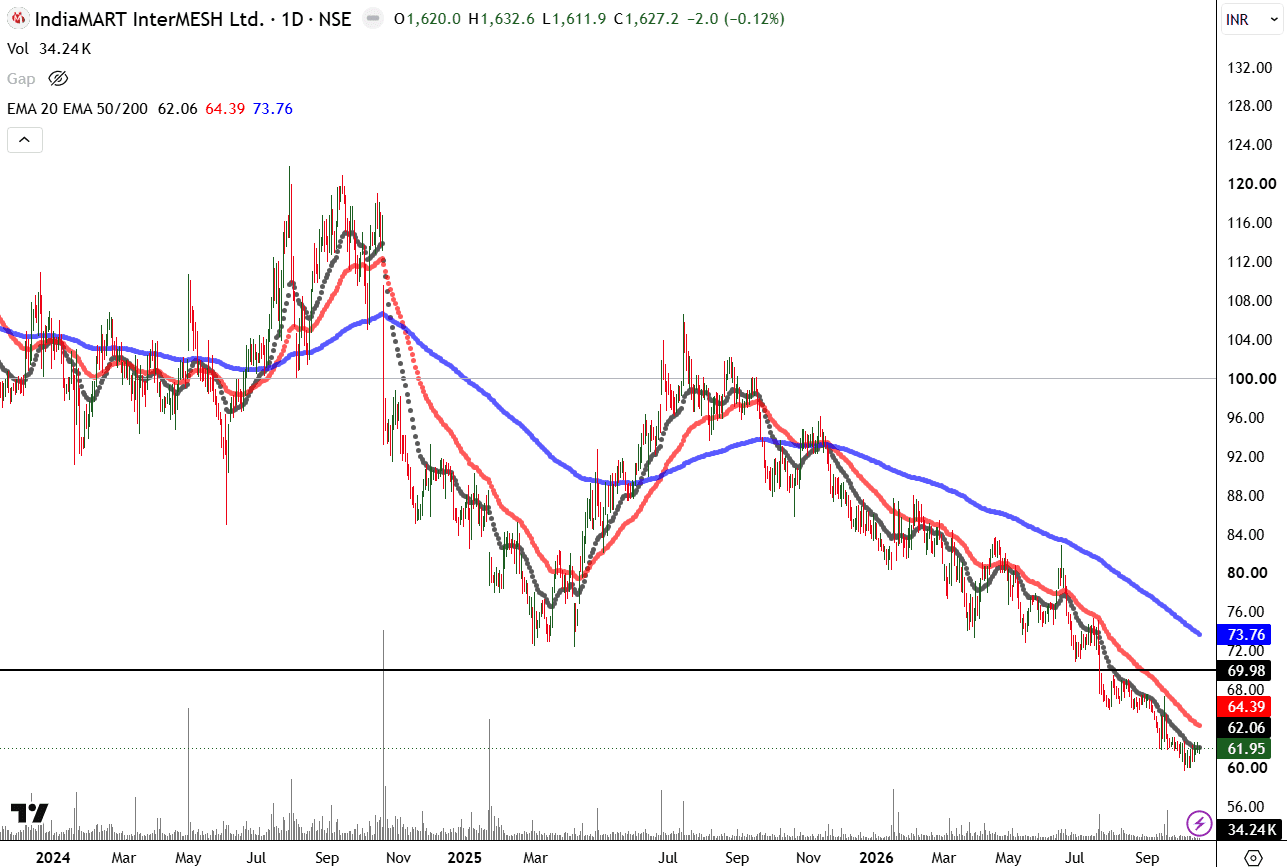Collapse the indicator legend with the chevron button

24,140
